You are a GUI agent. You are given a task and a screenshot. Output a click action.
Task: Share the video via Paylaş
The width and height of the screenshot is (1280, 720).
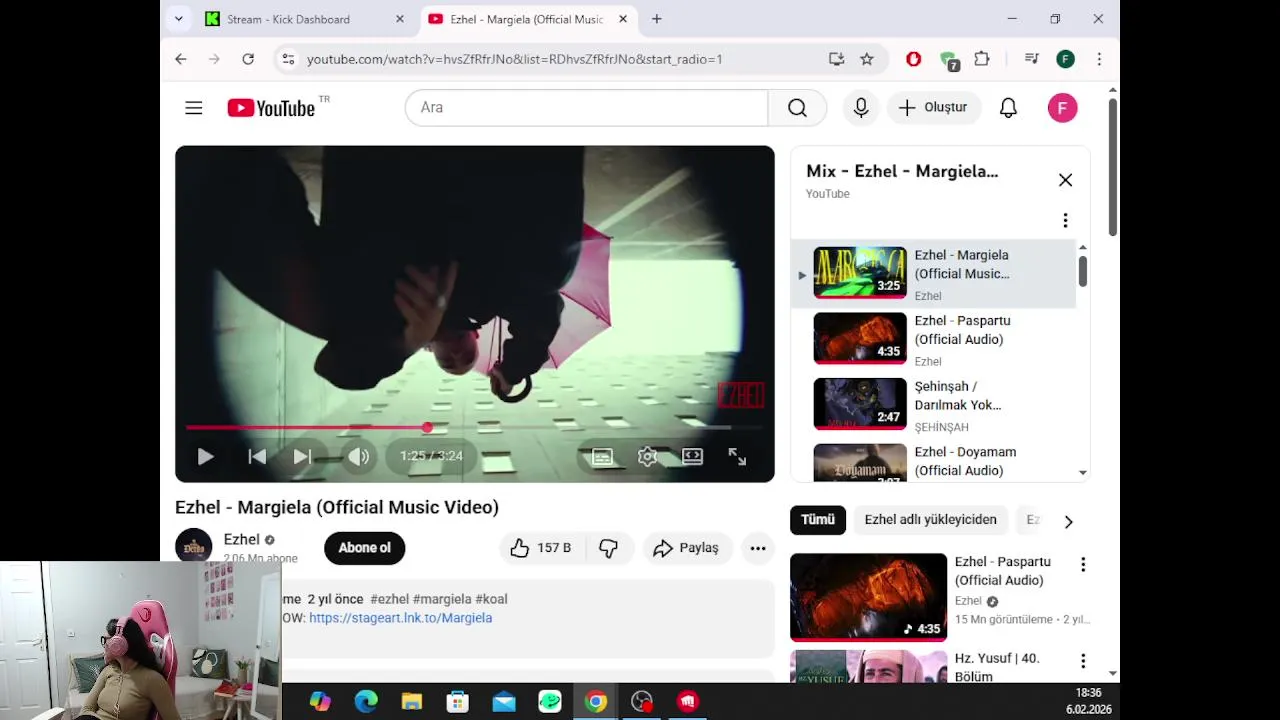coord(687,548)
